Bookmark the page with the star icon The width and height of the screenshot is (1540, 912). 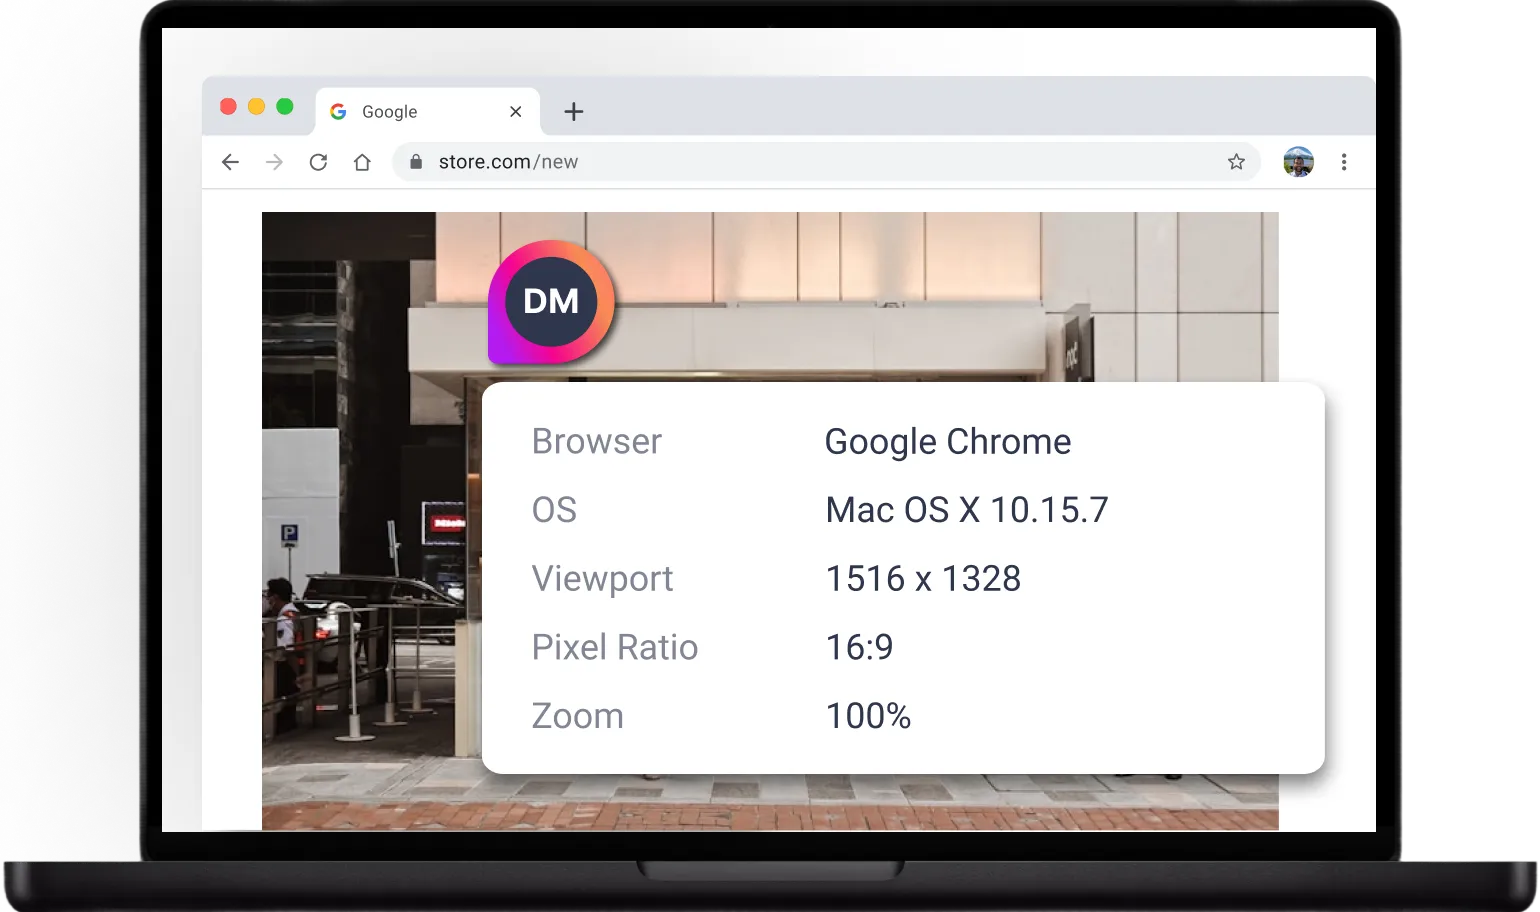click(1236, 161)
